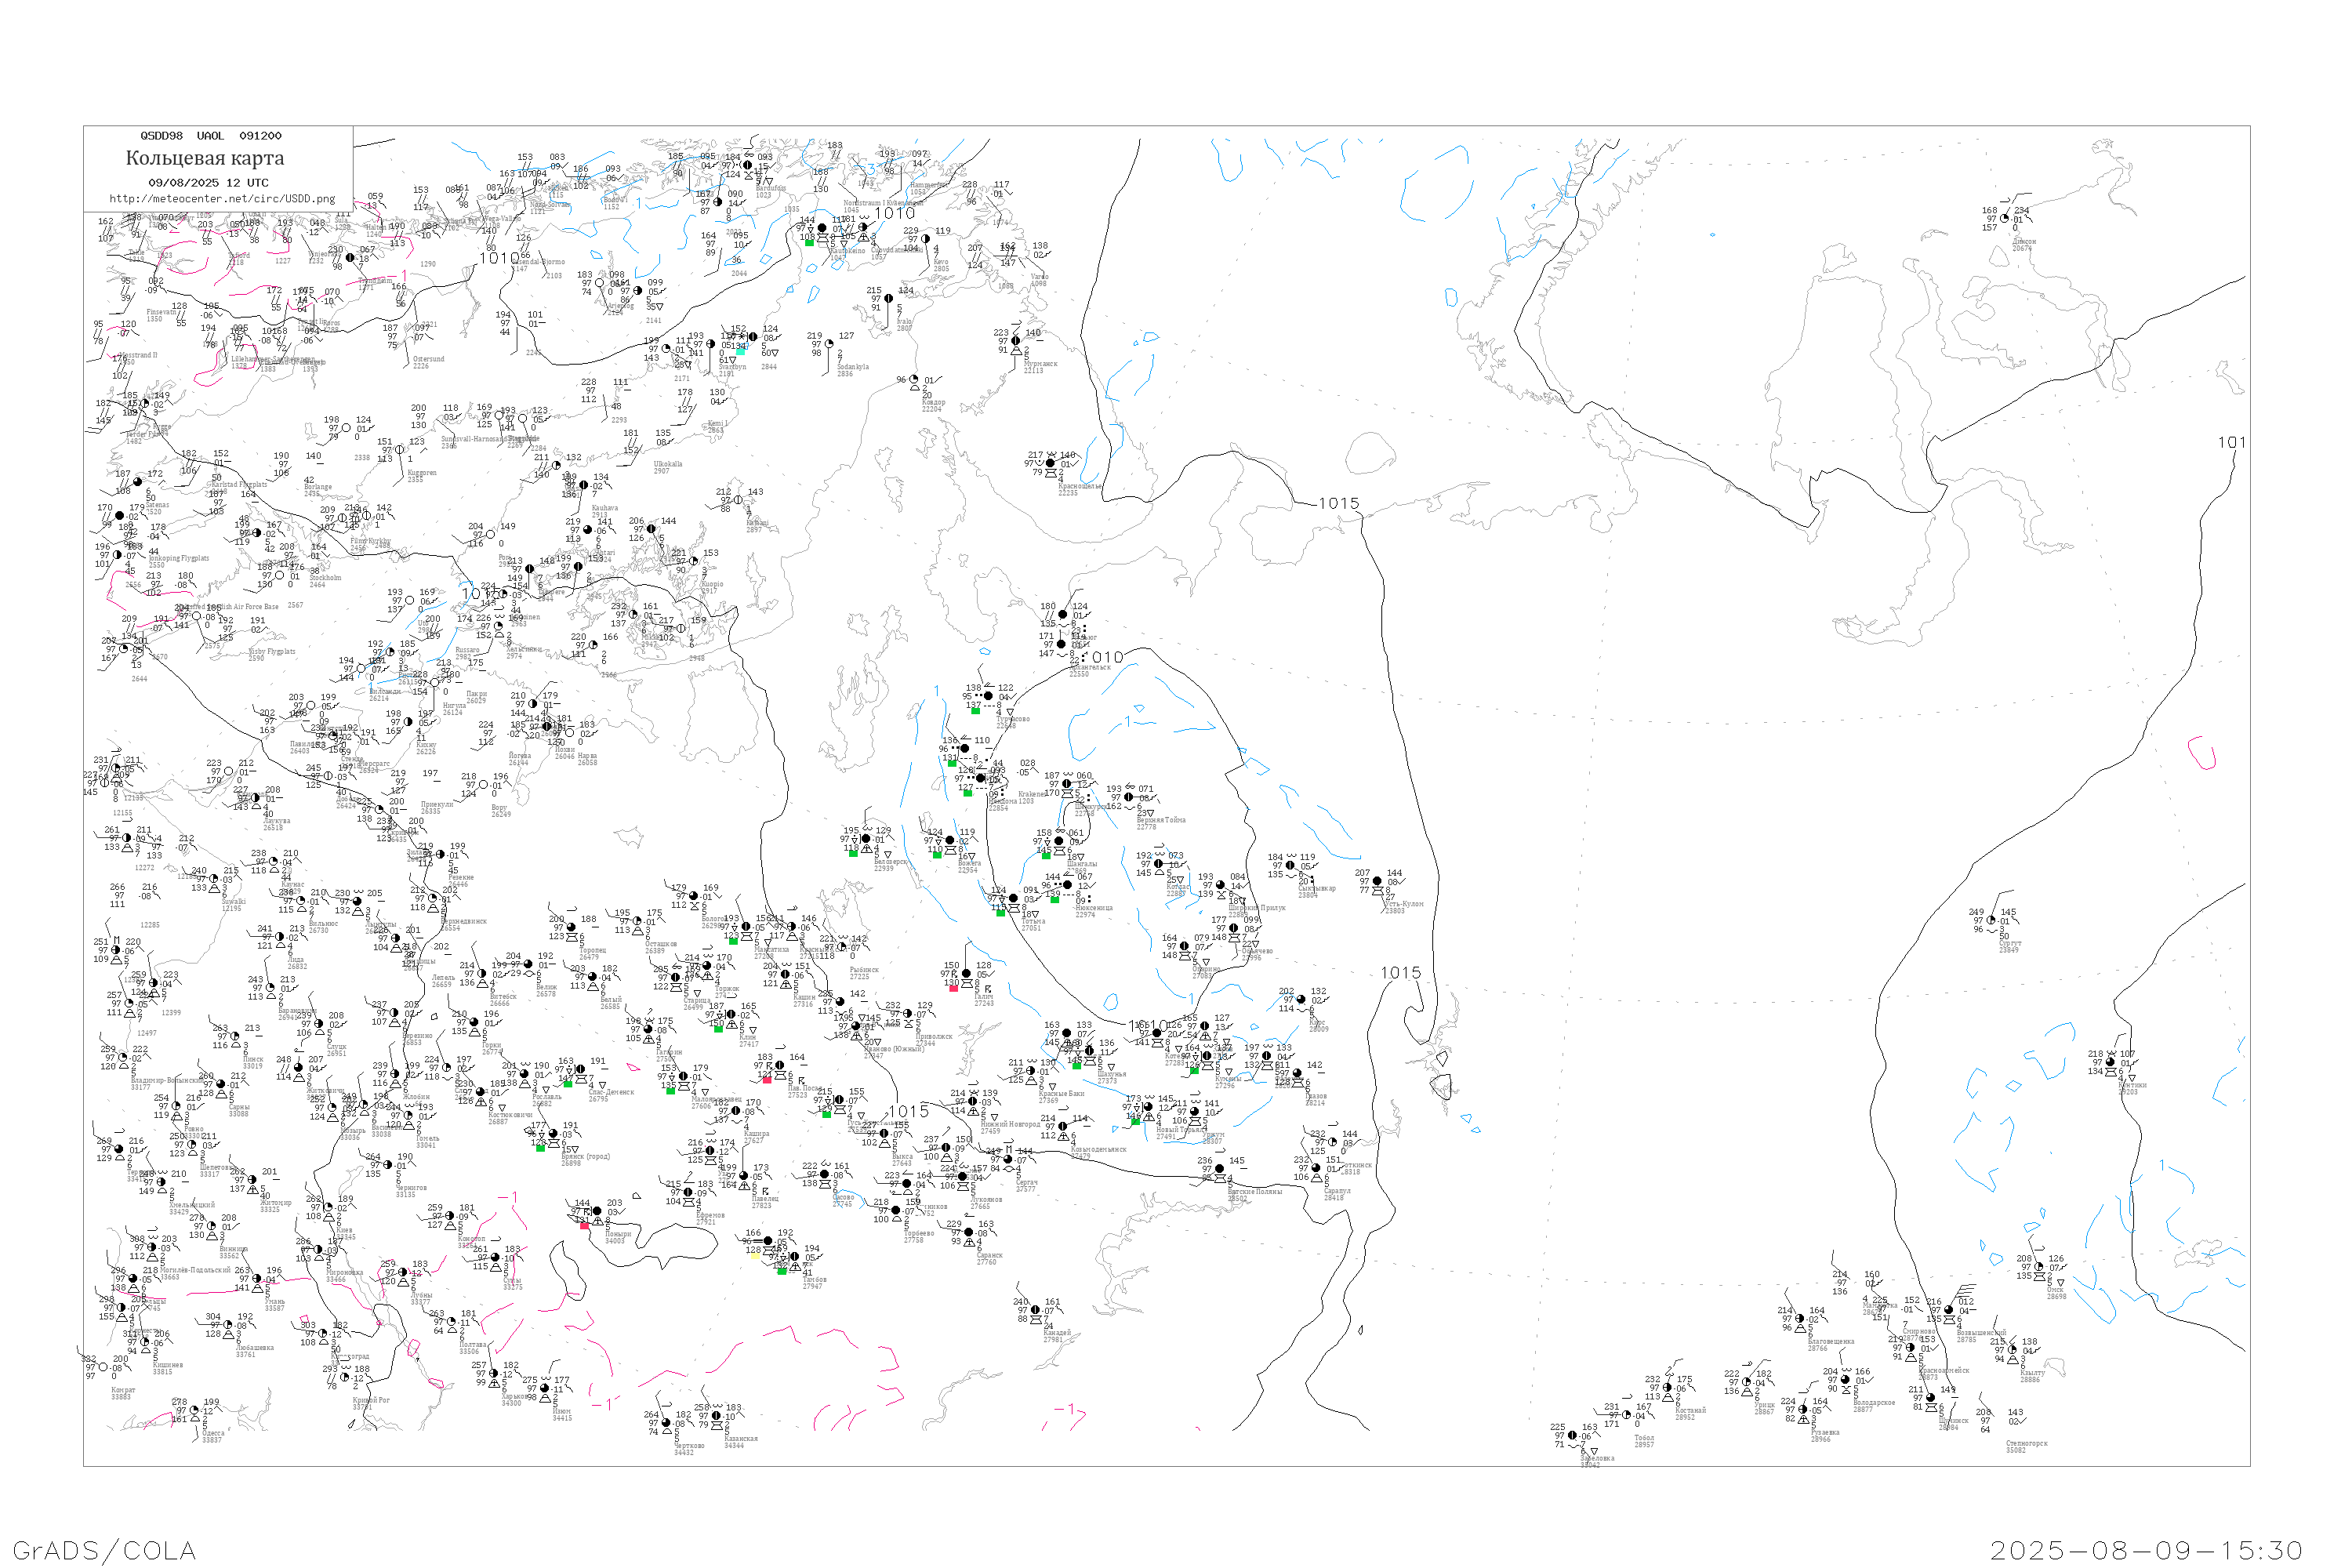
Task: Click the Усть-Кулом station filled circle marker
Action: (1377, 882)
